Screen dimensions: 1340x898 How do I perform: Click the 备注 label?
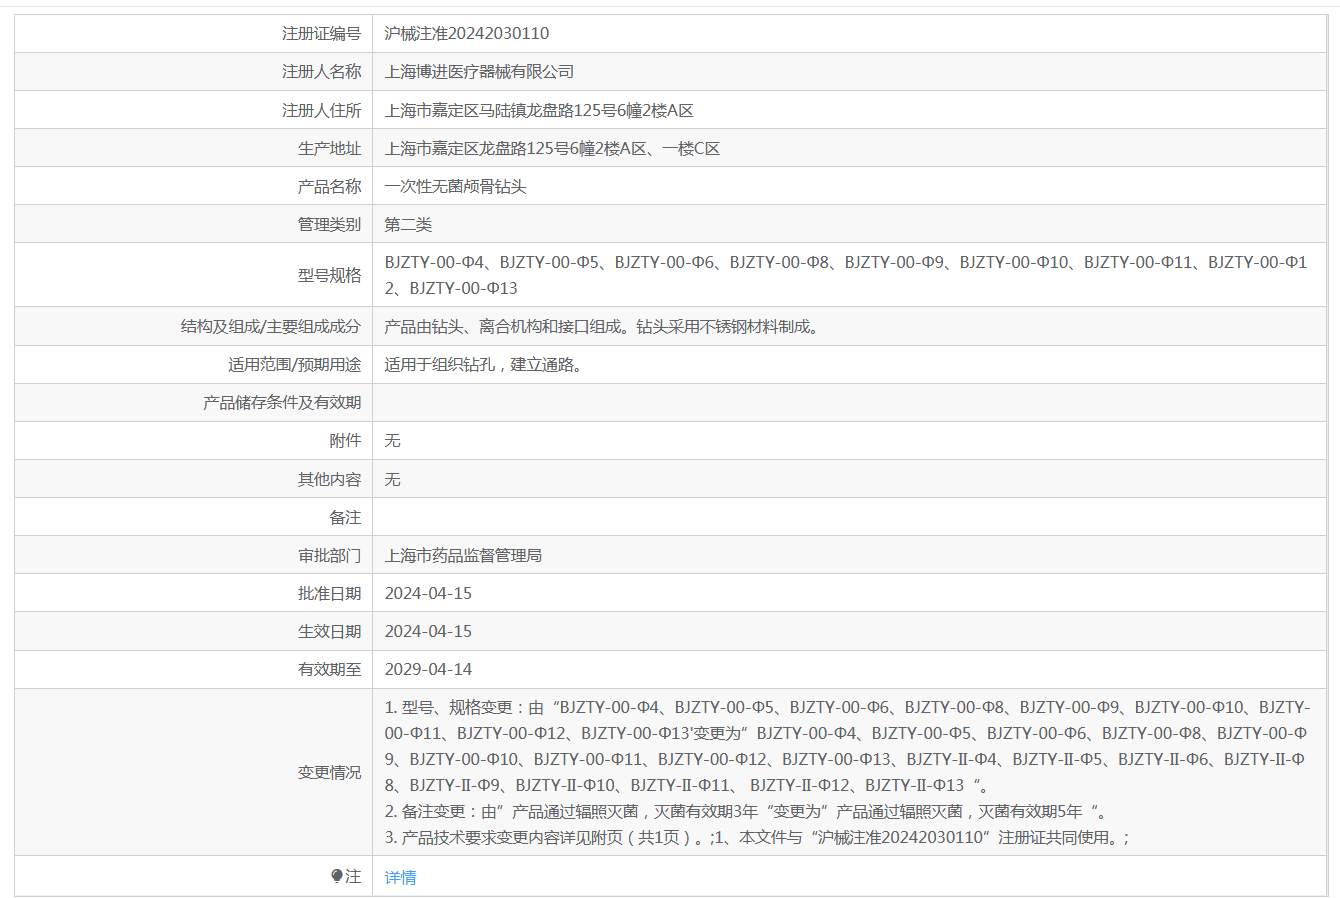pyautogui.click(x=345, y=517)
